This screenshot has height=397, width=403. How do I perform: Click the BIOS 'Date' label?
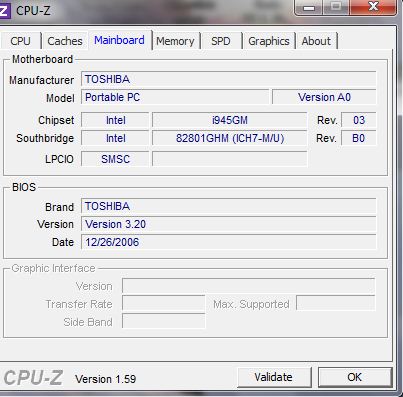(x=63, y=242)
